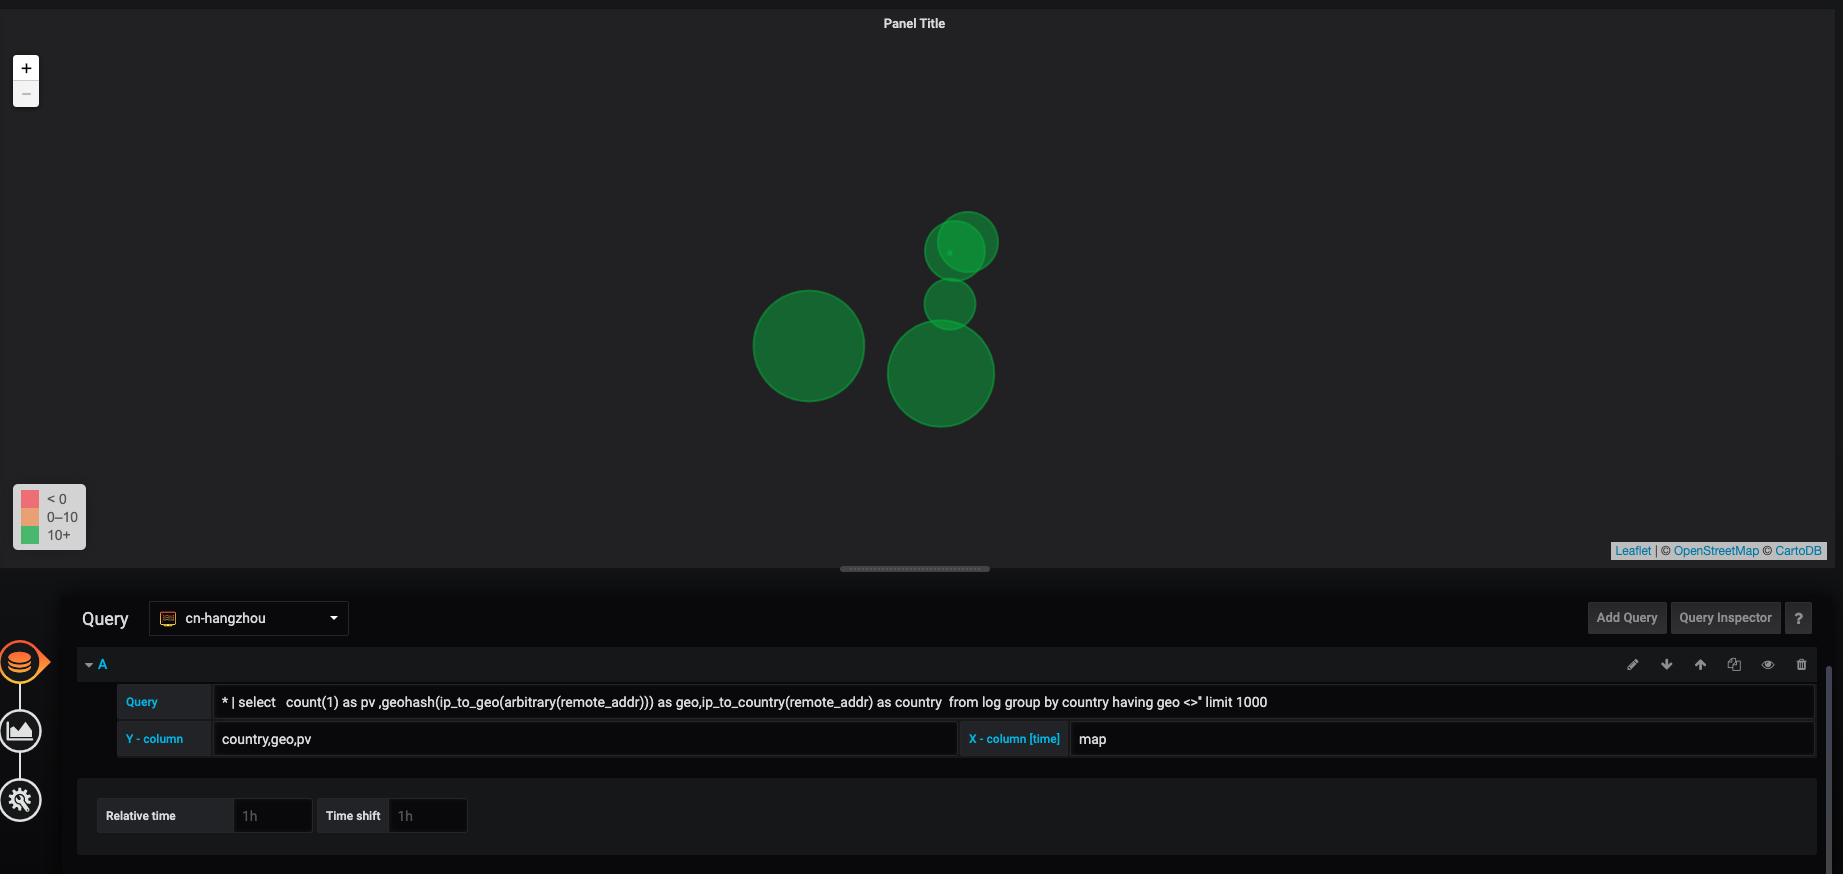Screen dimensions: 1843x874
Task: Zoom out on the map
Action: click(x=26, y=94)
